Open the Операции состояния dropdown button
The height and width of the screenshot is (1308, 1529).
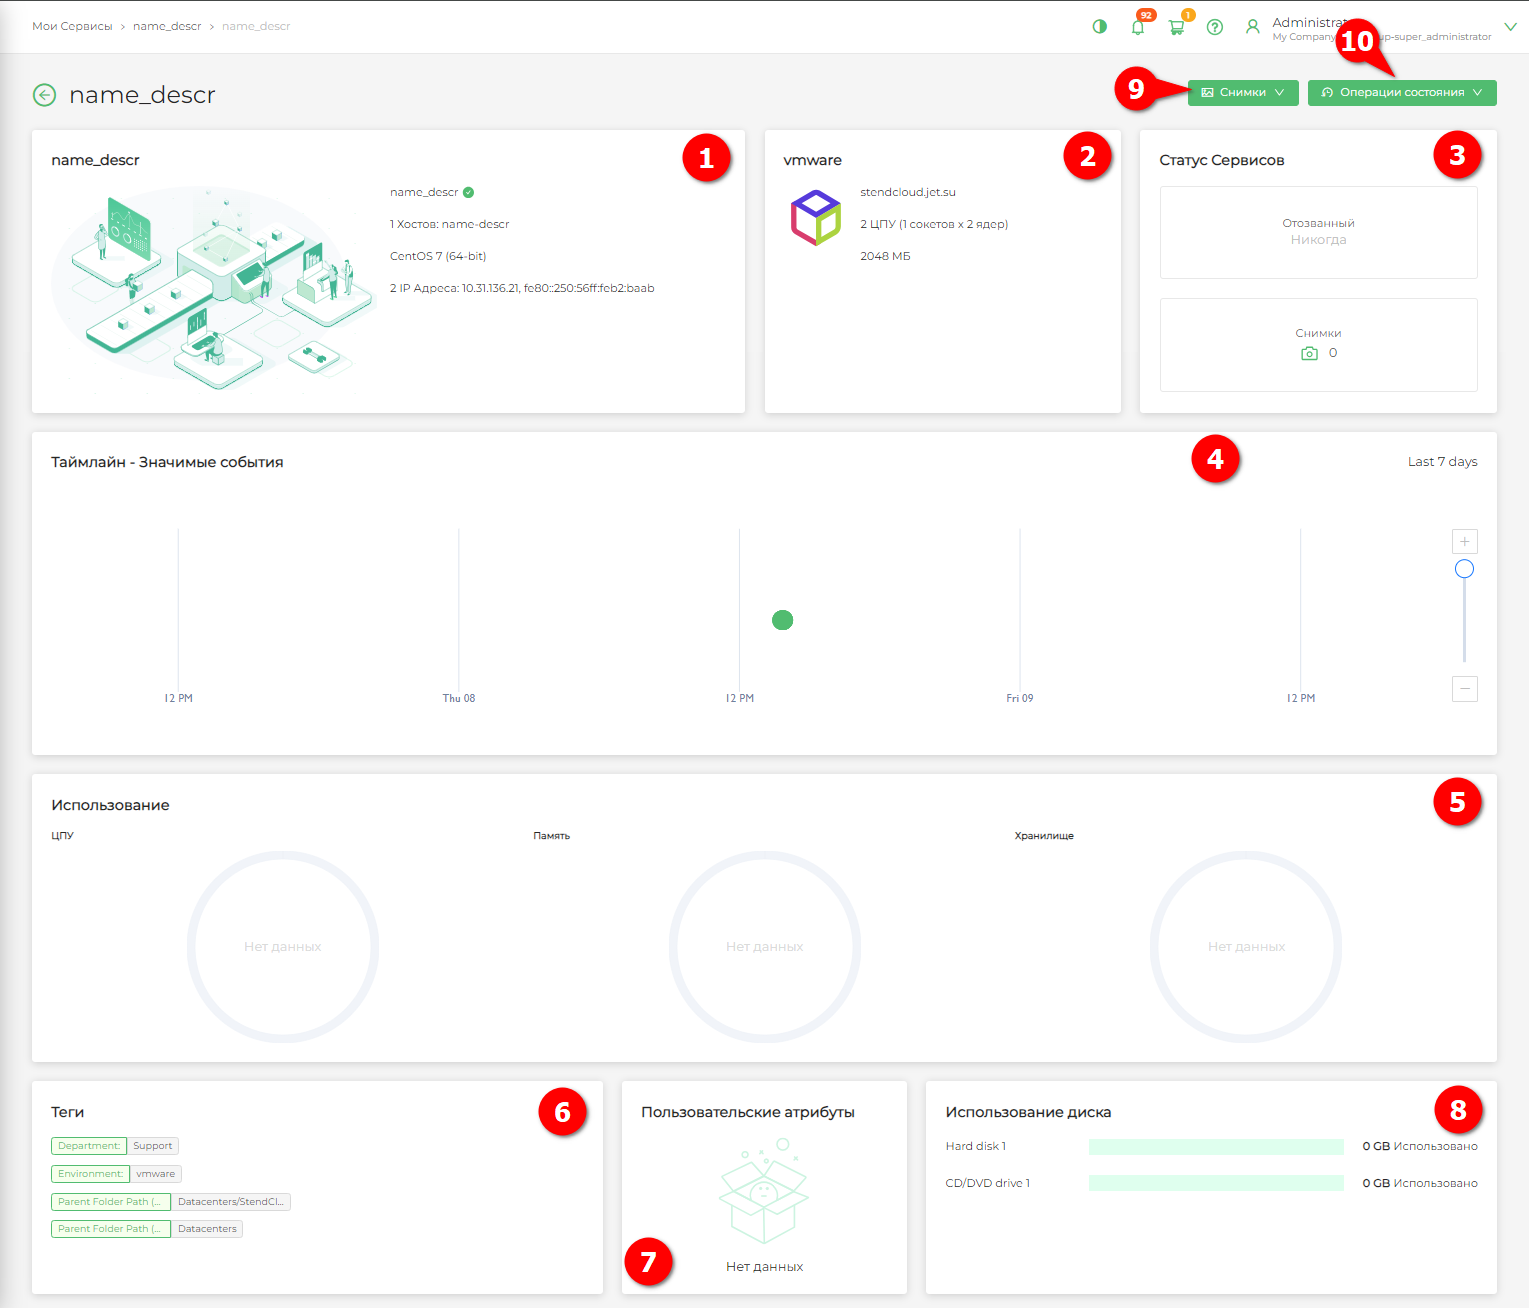point(1402,93)
